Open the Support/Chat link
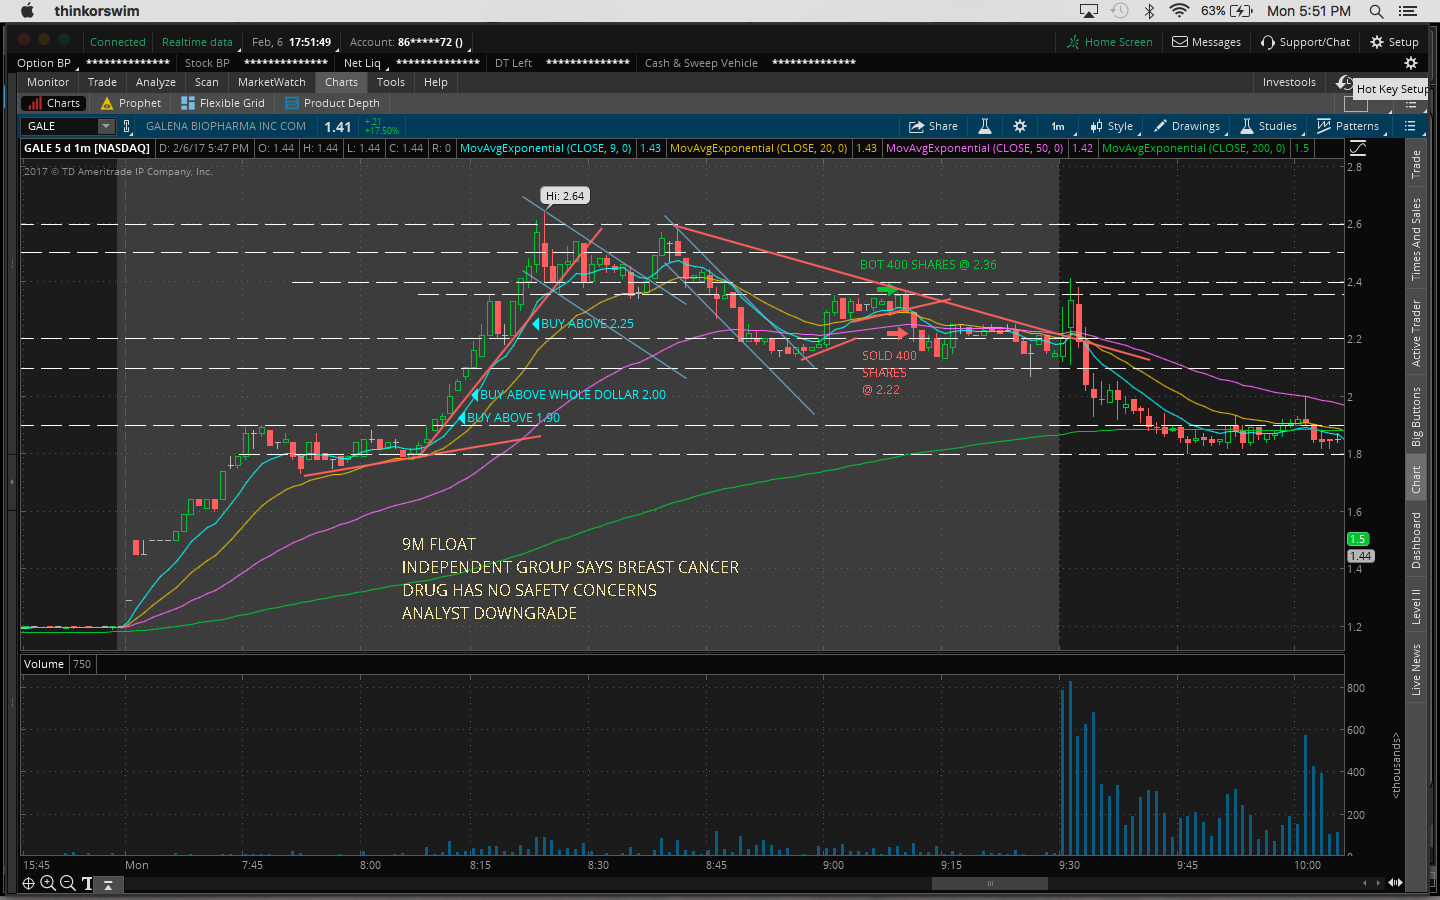Image resolution: width=1440 pixels, height=900 pixels. pos(1305,42)
